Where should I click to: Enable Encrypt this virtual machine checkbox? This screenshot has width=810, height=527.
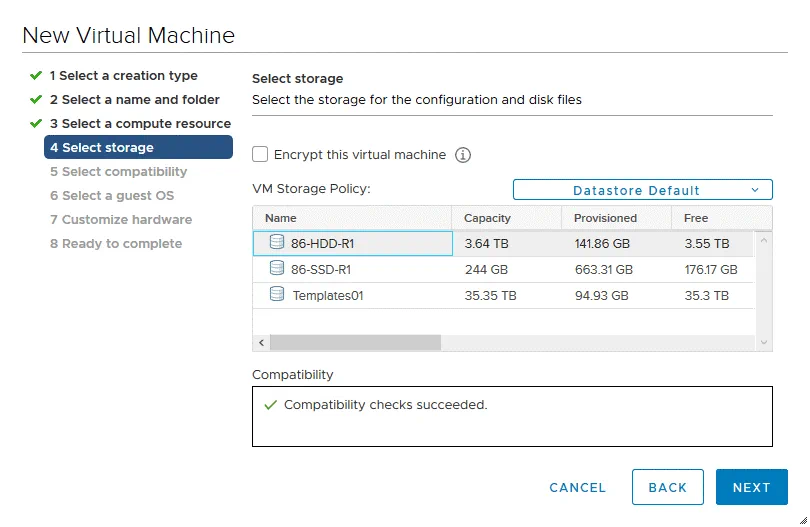click(261, 155)
